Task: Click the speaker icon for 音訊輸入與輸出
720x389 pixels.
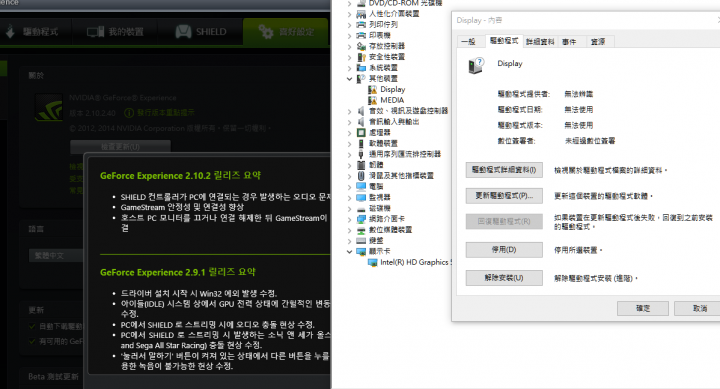Action: 361,122
